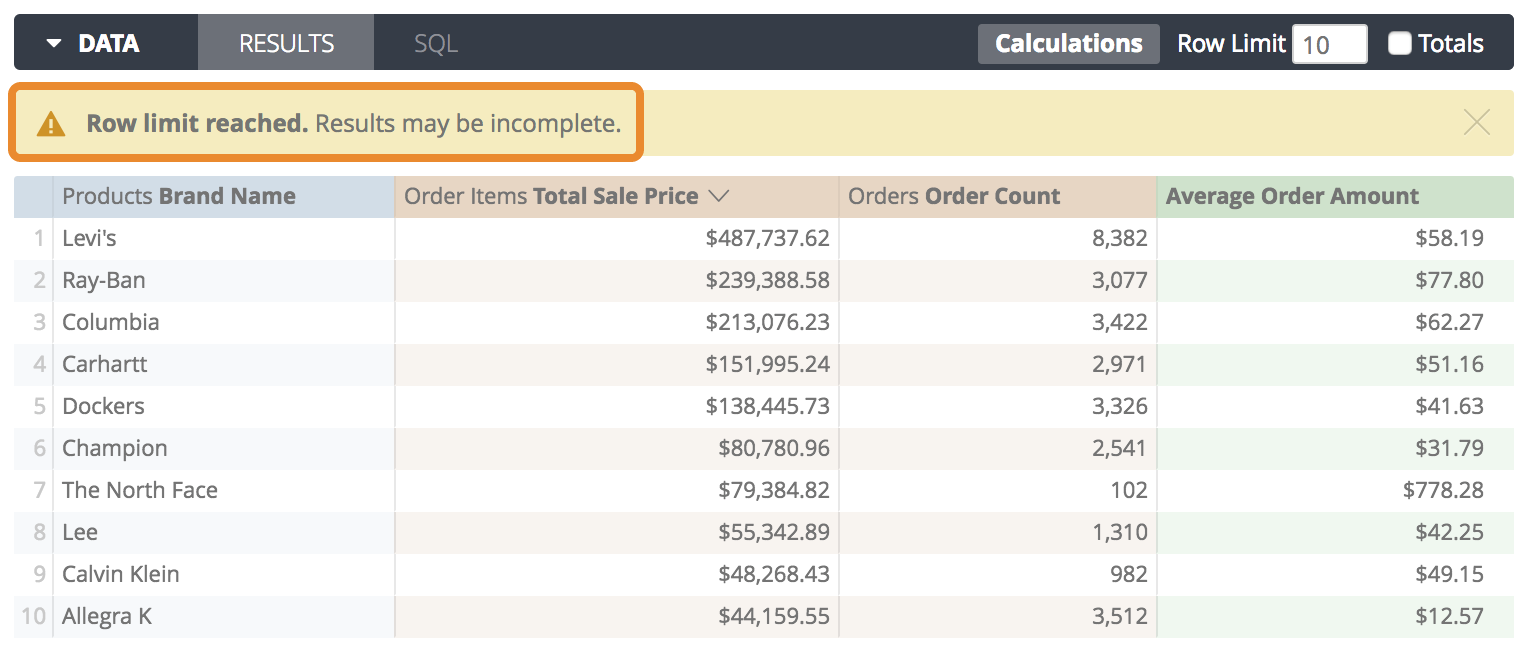Click the Products Brand Name column header

point(223,196)
